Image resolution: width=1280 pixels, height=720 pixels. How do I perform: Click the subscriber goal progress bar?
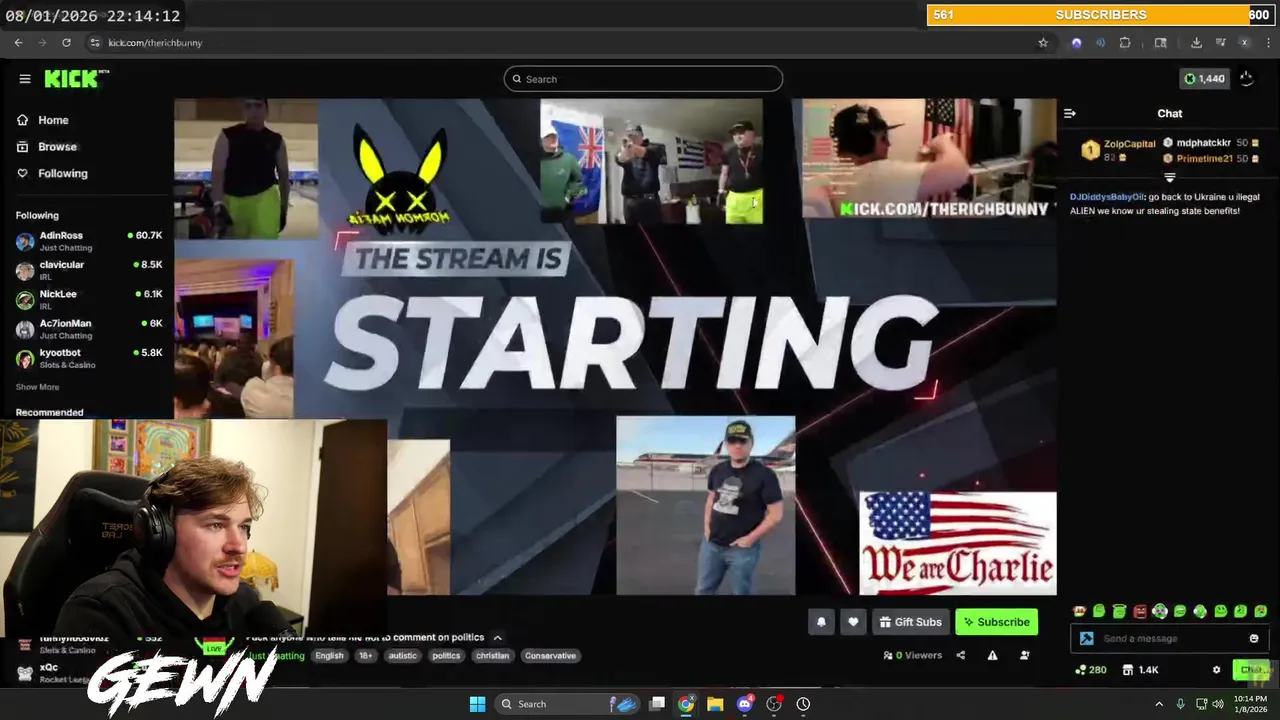[1100, 15]
